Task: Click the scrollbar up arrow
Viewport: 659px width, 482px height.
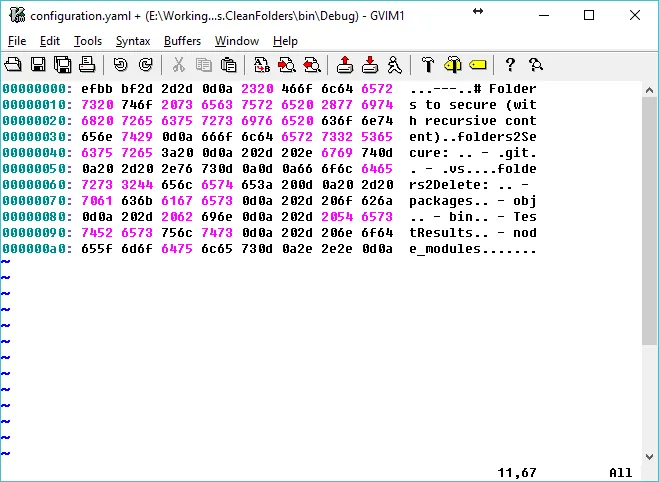Action: 649,90
